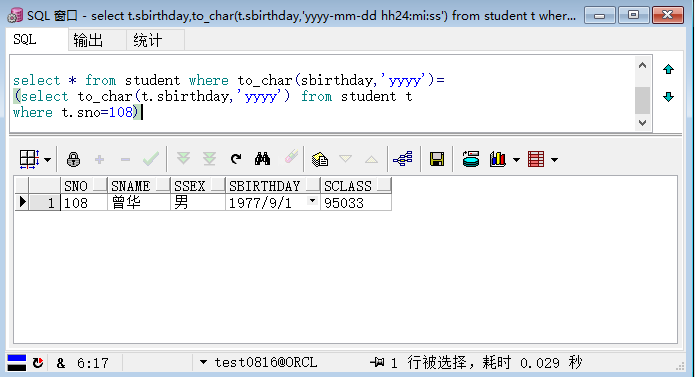The height and width of the screenshot is (377, 695).
Task: Click the SNO column header
Action: [84, 186]
